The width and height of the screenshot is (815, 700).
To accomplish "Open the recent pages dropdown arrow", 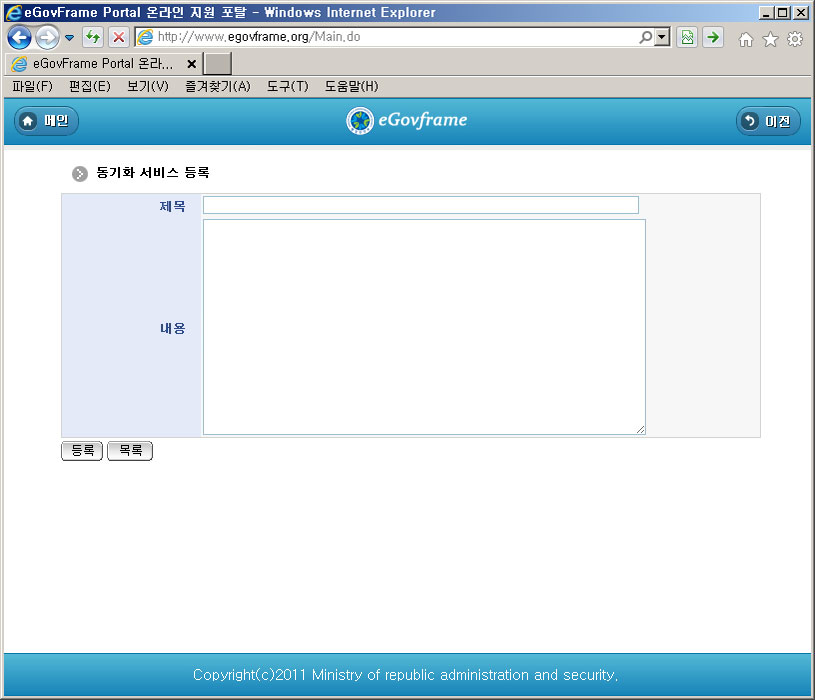I will tap(69, 38).
